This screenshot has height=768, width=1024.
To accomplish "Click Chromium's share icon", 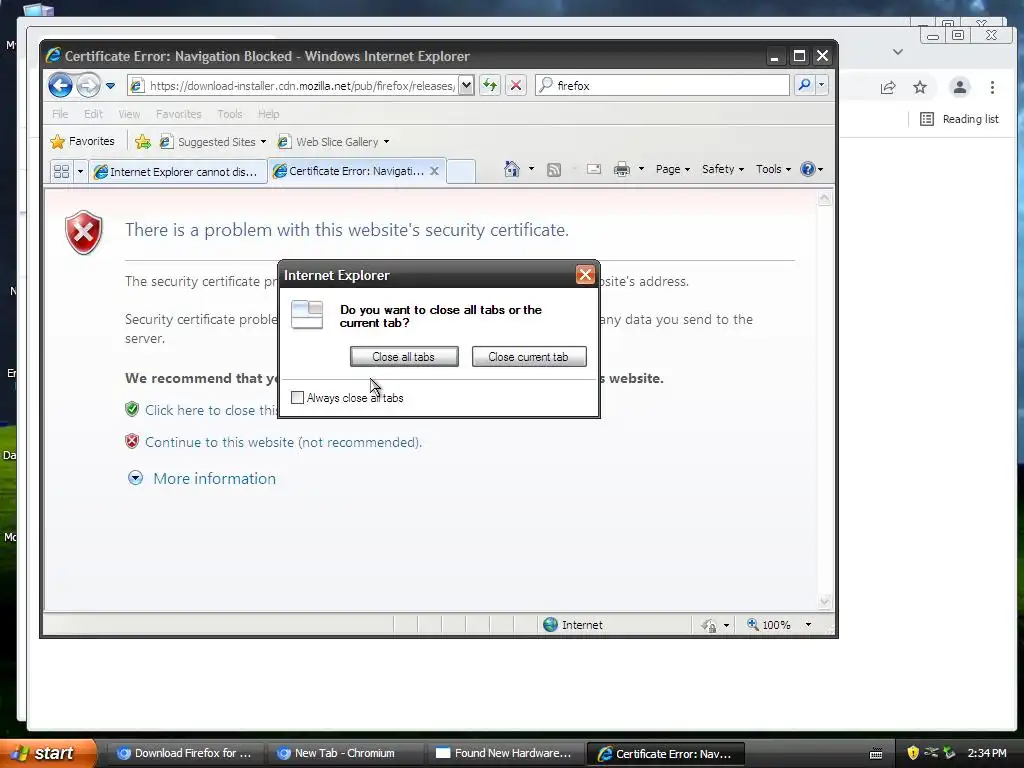I will click(x=888, y=88).
